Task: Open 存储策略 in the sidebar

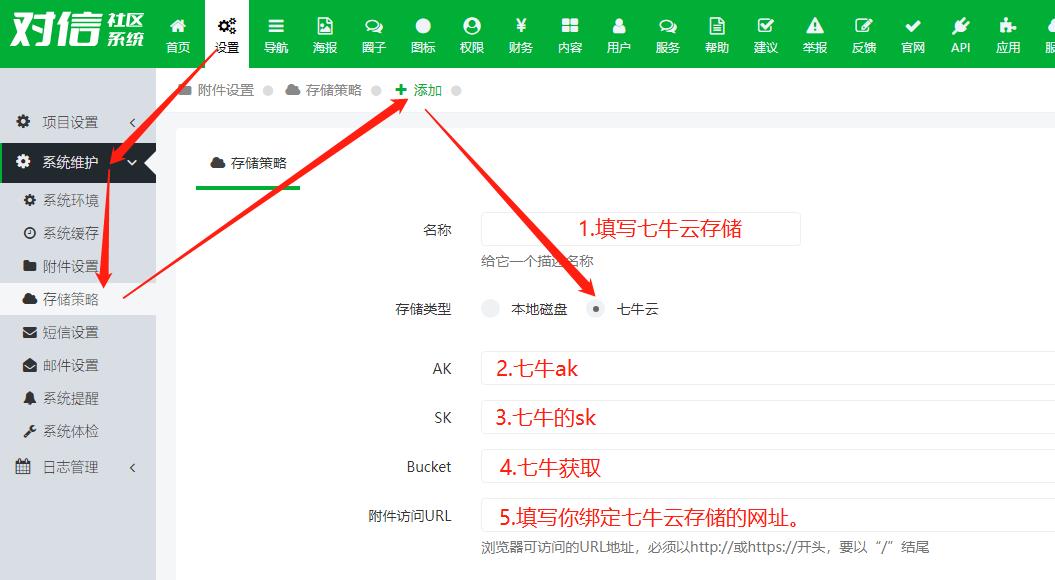Action: tap(71, 299)
